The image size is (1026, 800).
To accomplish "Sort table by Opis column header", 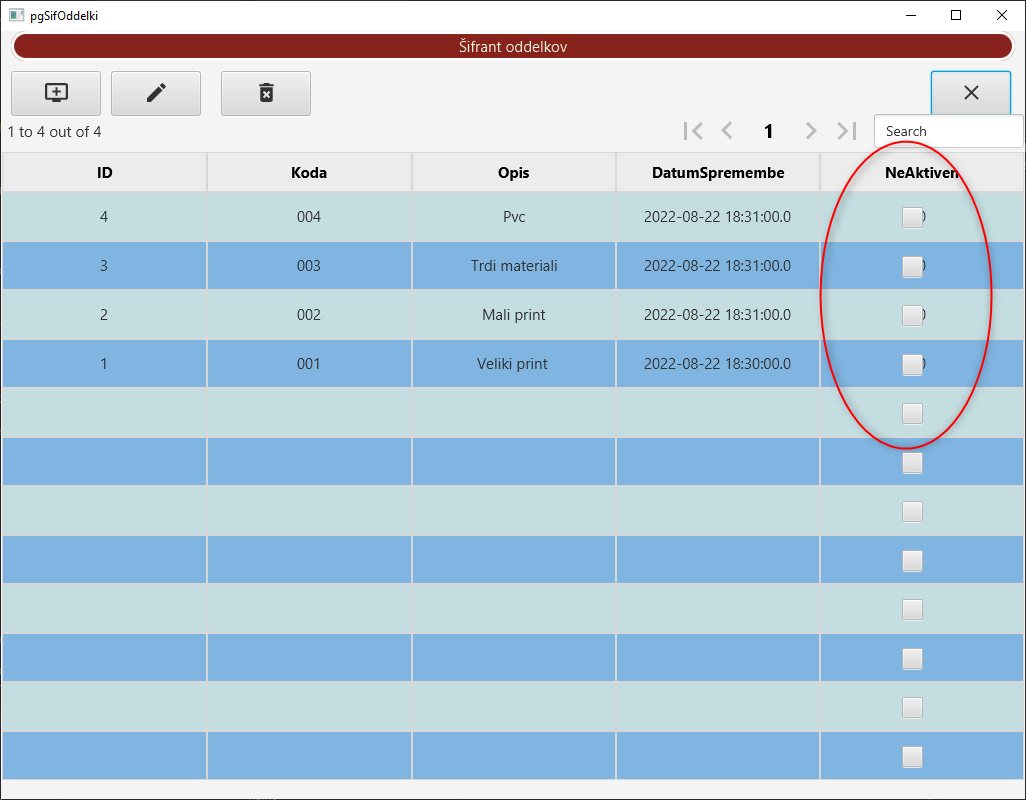I will [514, 173].
